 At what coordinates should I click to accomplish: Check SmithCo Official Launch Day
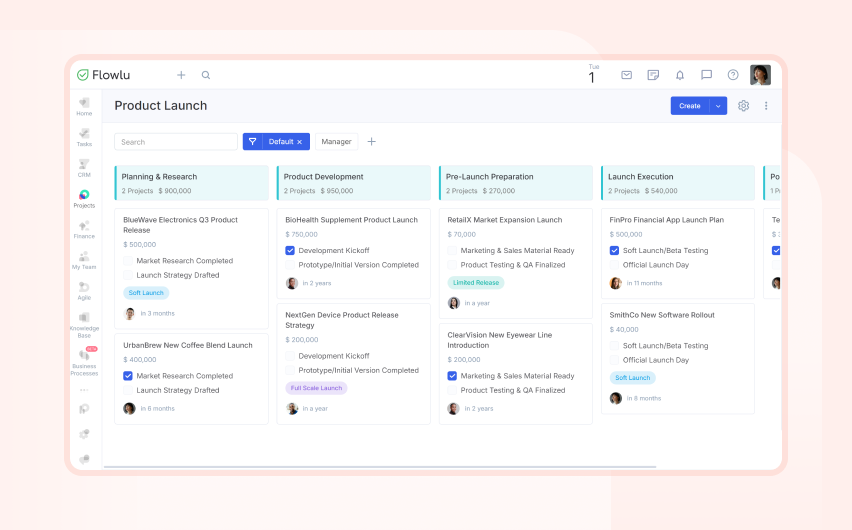[x=615, y=360]
